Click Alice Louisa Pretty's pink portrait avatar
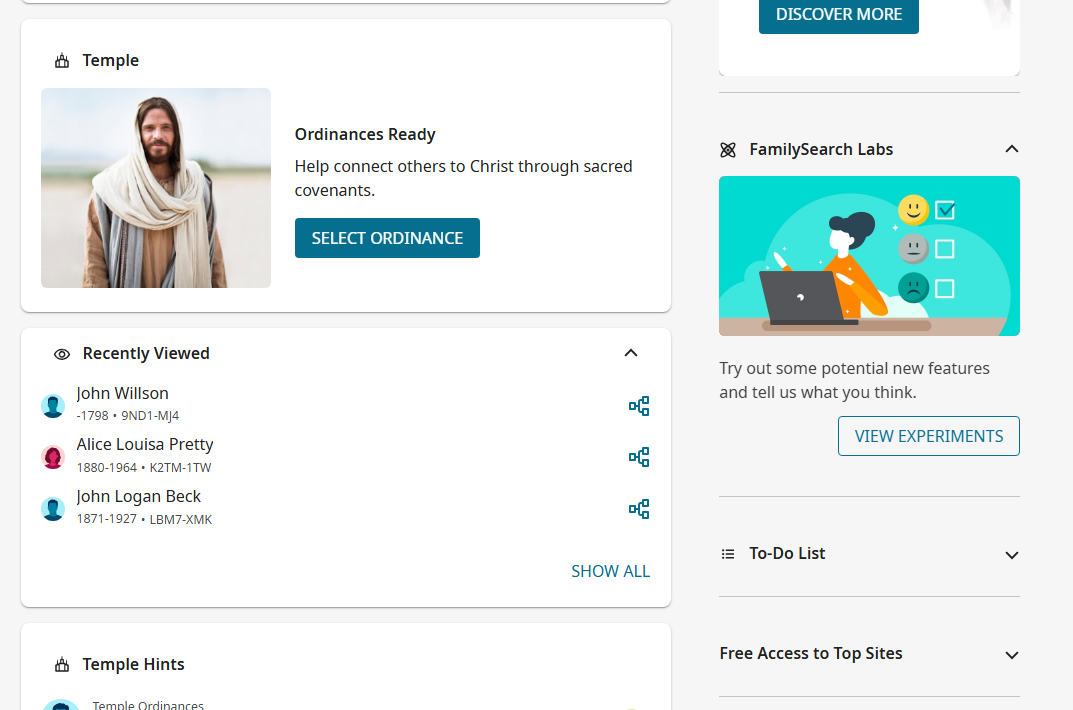The width and height of the screenshot is (1073, 710). 53,457
